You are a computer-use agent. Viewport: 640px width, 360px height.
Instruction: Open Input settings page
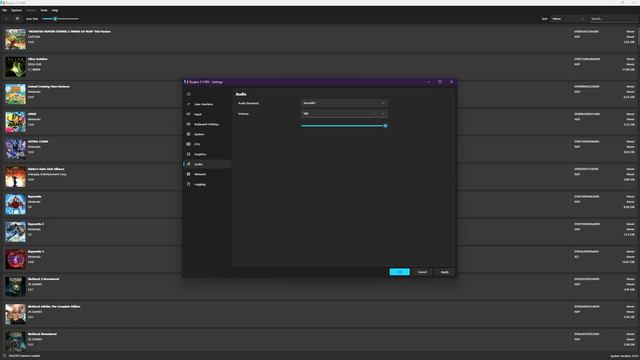[207, 114]
